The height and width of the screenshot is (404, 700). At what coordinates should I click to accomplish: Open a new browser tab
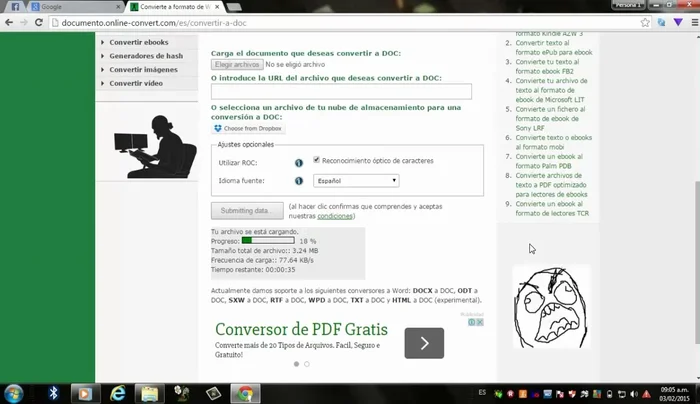(x=233, y=7)
